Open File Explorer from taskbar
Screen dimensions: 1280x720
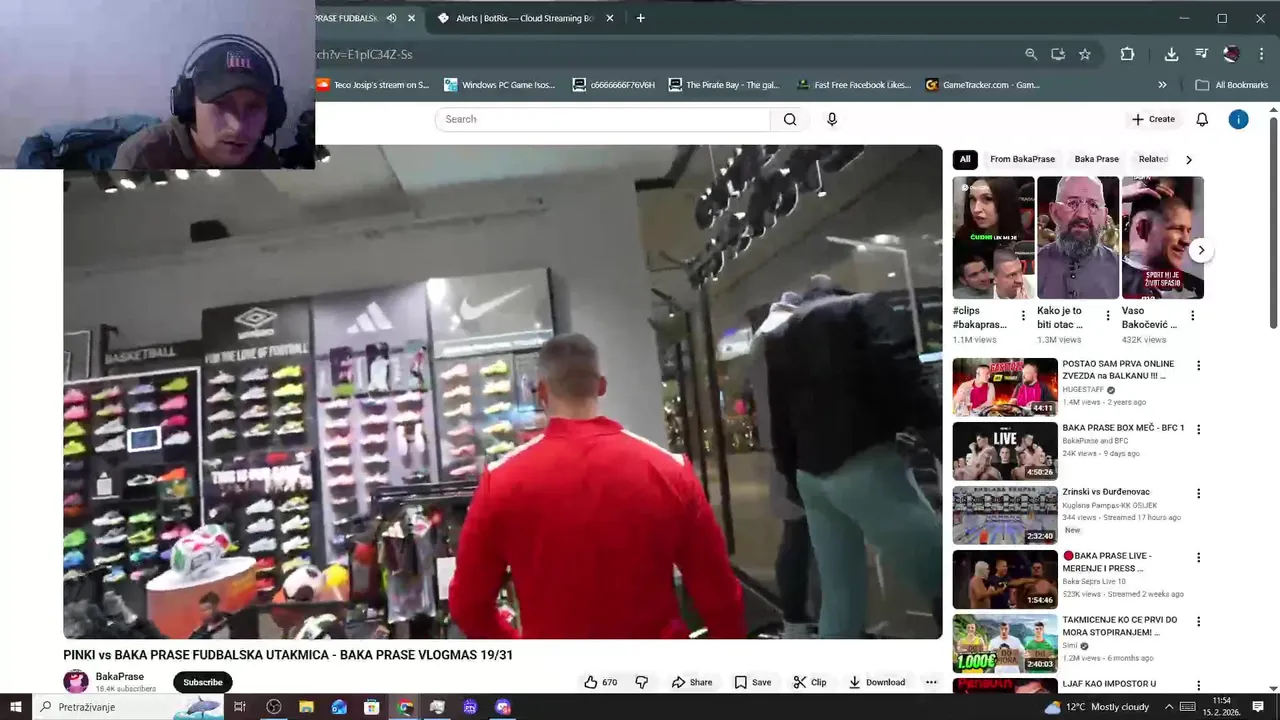click(x=307, y=707)
